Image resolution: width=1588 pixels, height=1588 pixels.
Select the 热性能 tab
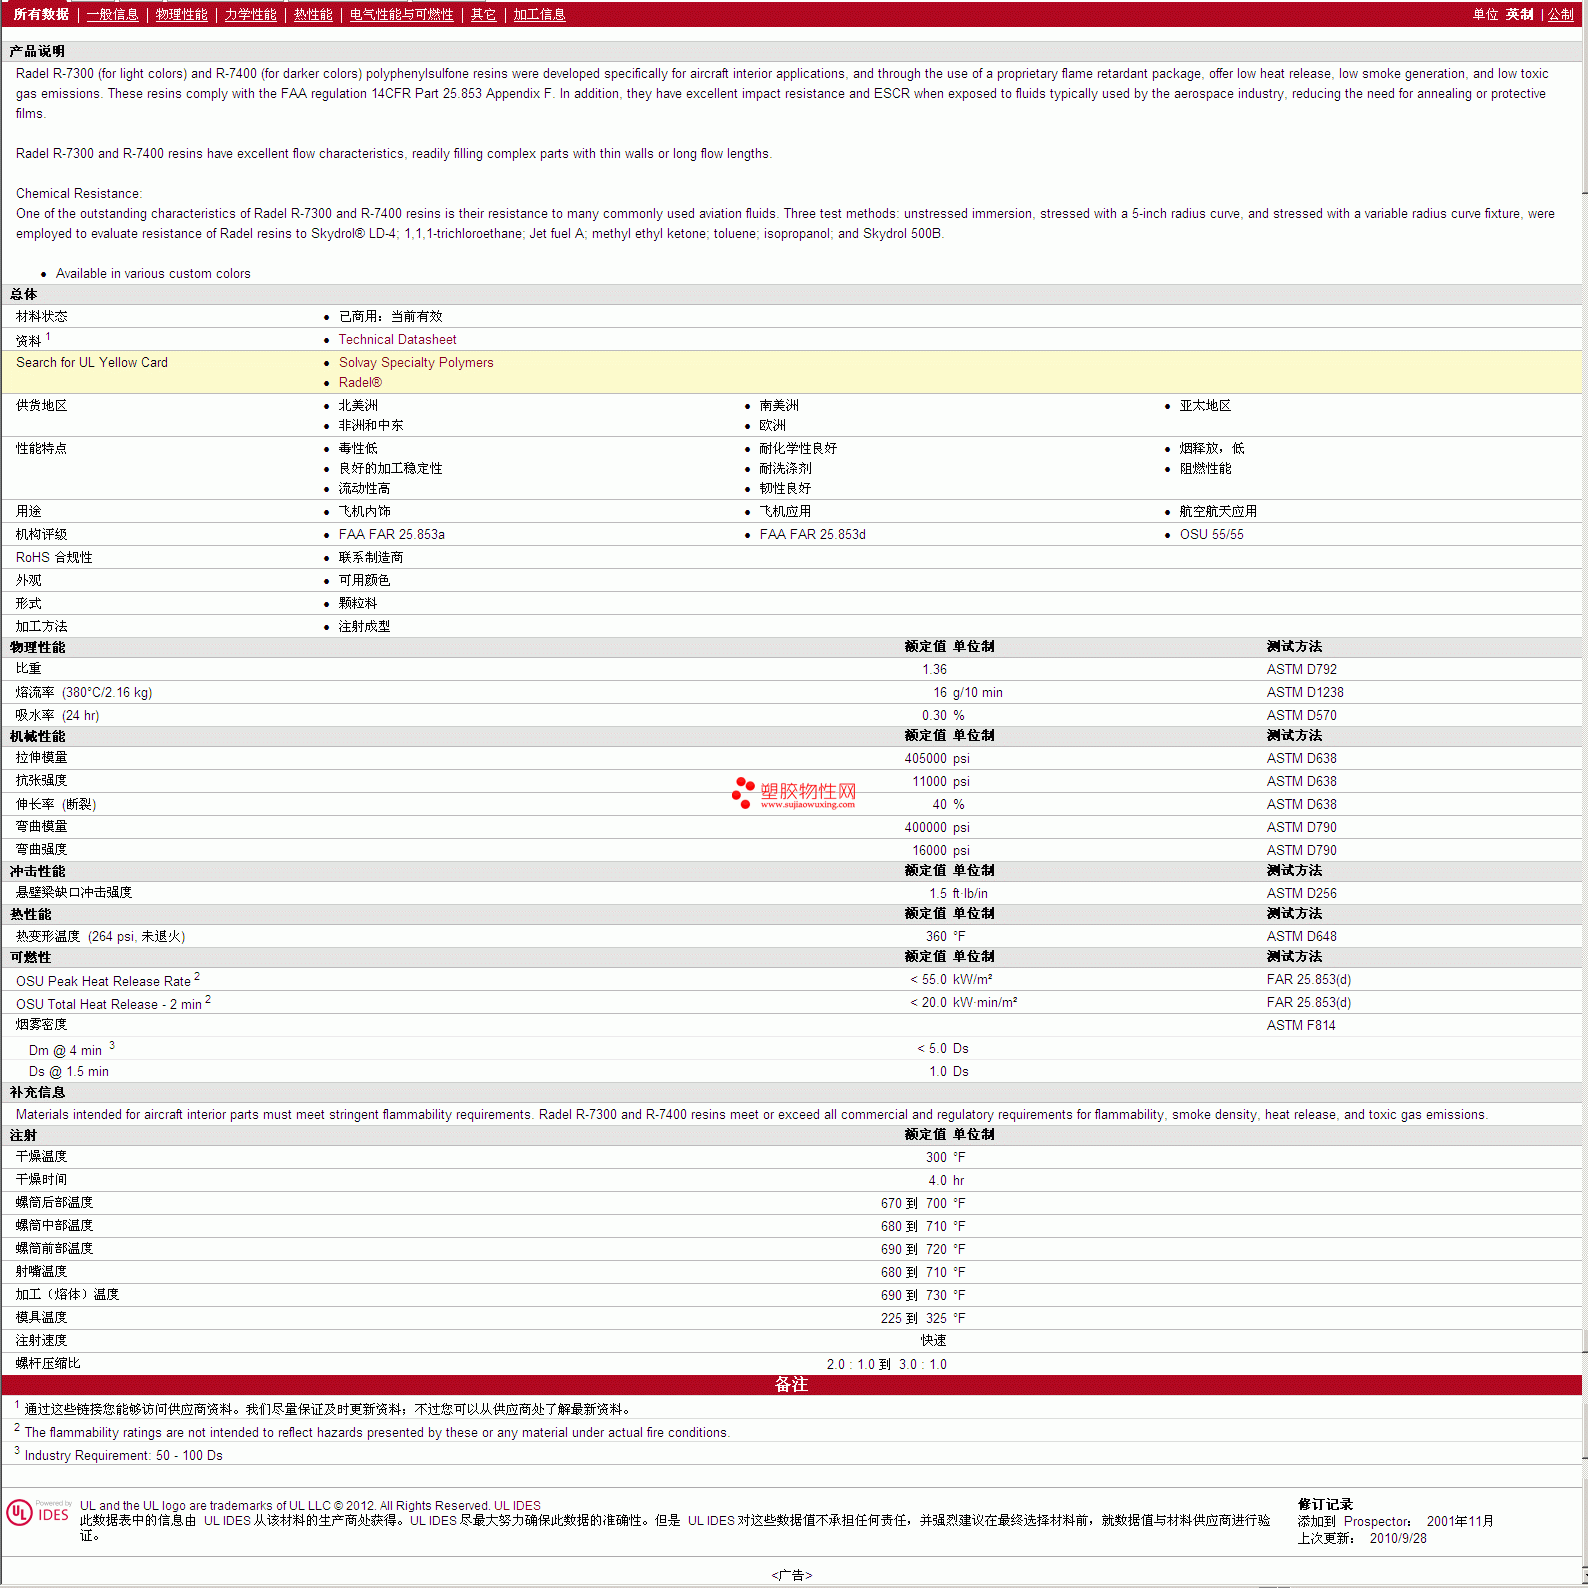pyautogui.click(x=313, y=14)
